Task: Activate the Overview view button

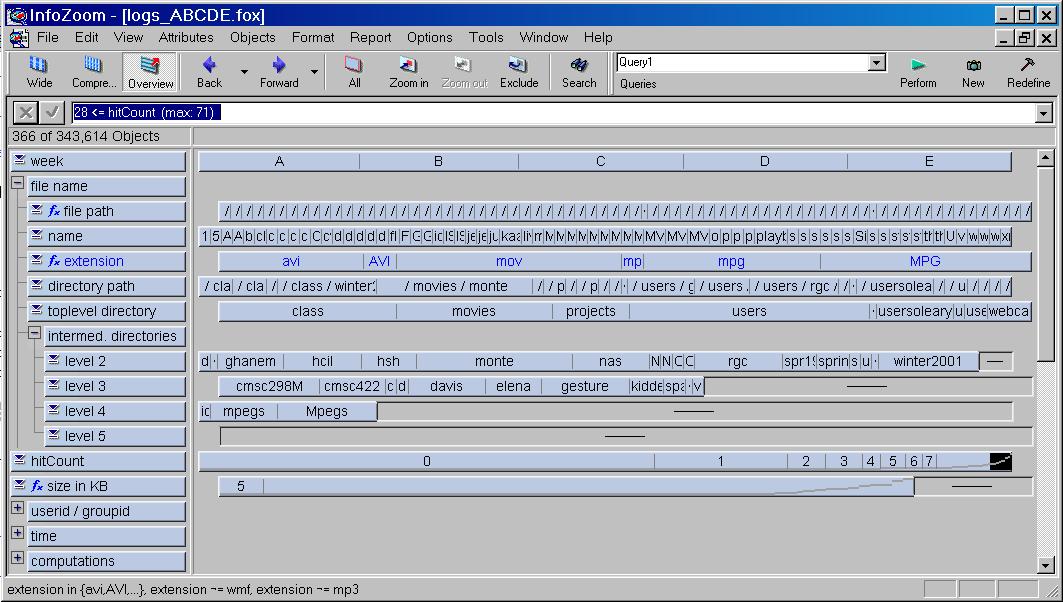Action: point(150,71)
